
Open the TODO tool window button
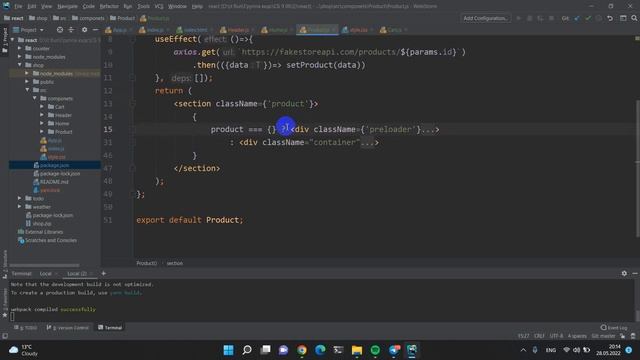(x=26, y=327)
